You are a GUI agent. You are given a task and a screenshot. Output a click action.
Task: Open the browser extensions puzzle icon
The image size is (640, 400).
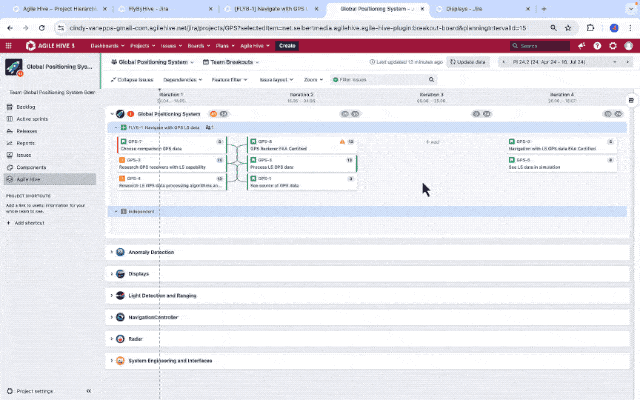click(590, 28)
